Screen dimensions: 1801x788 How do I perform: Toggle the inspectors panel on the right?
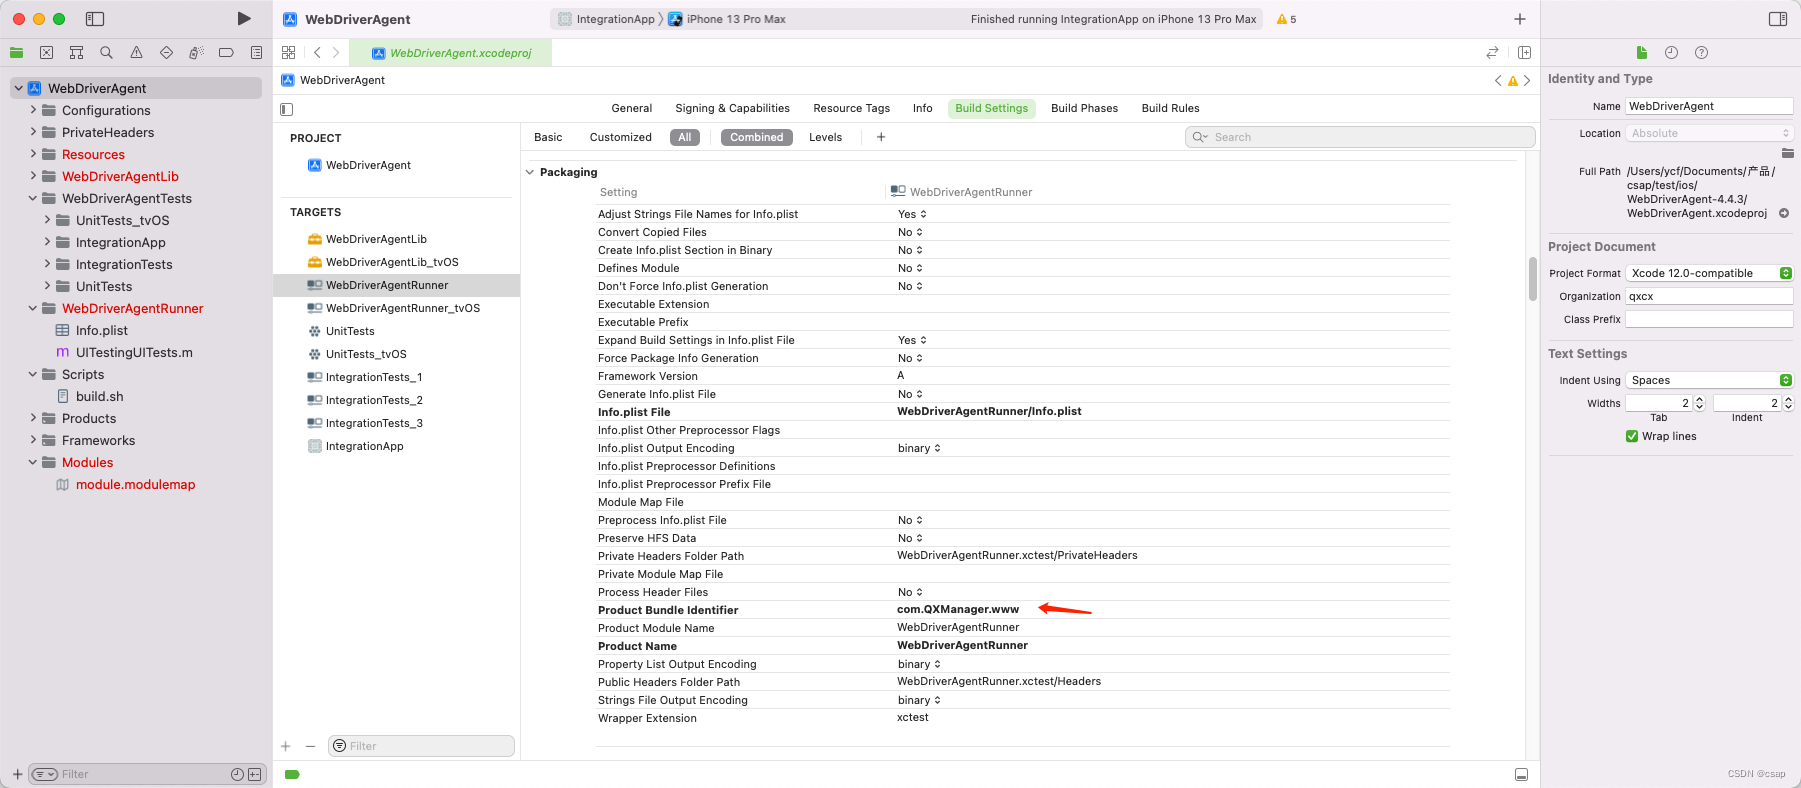[x=1778, y=19]
